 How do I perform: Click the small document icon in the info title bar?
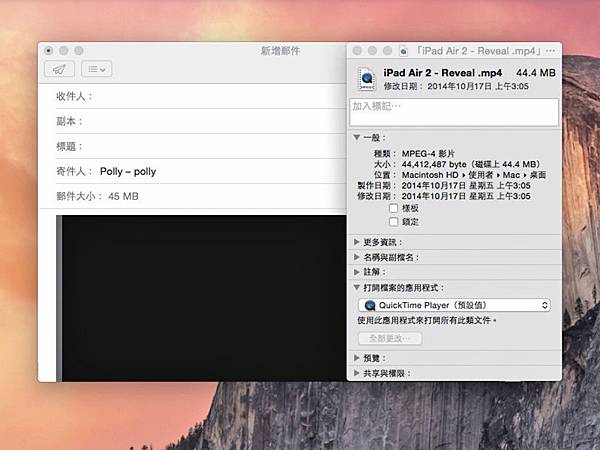pyautogui.click(x=403, y=51)
